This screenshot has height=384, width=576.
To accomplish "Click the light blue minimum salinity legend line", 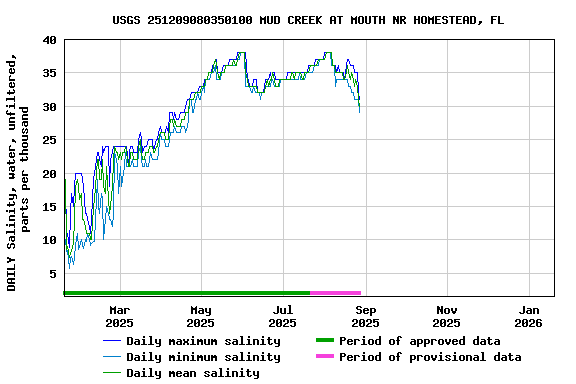I will point(112,356).
